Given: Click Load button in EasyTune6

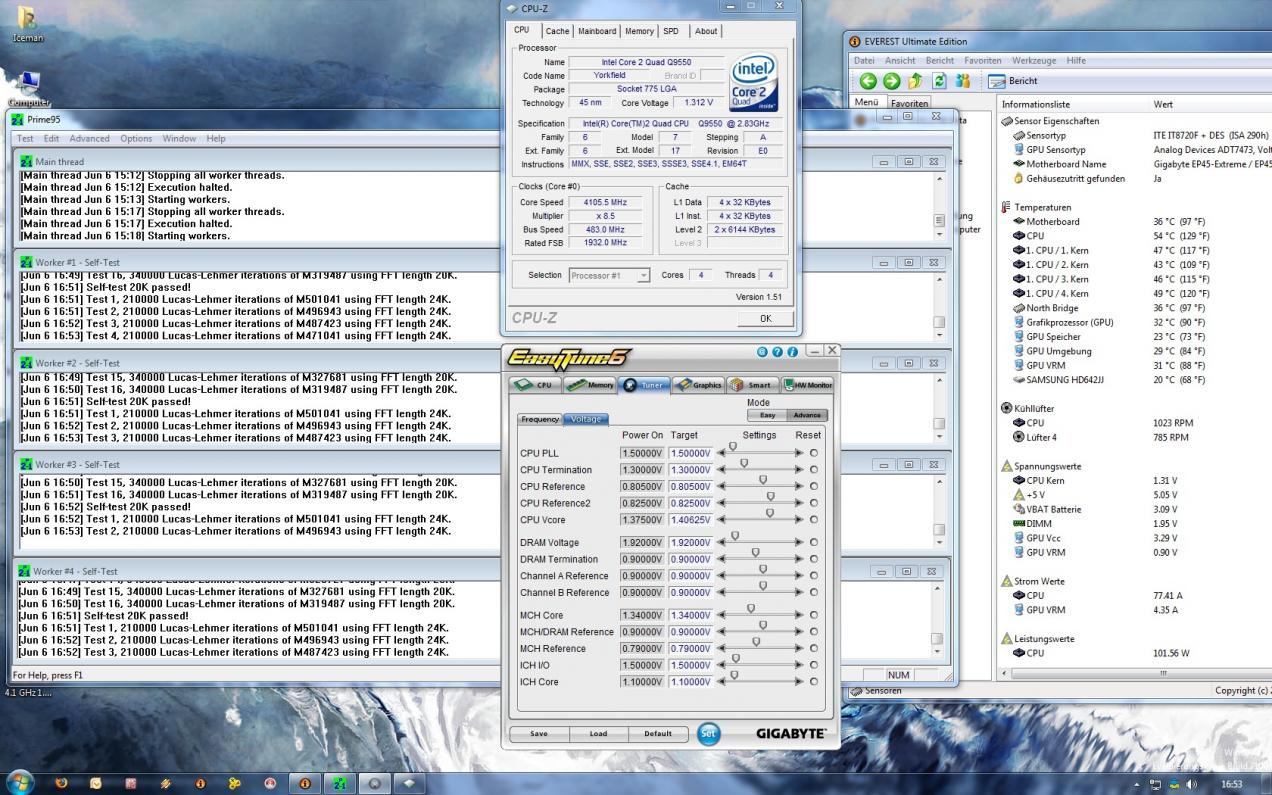Looking at the screenshot, I should point(598,733).
